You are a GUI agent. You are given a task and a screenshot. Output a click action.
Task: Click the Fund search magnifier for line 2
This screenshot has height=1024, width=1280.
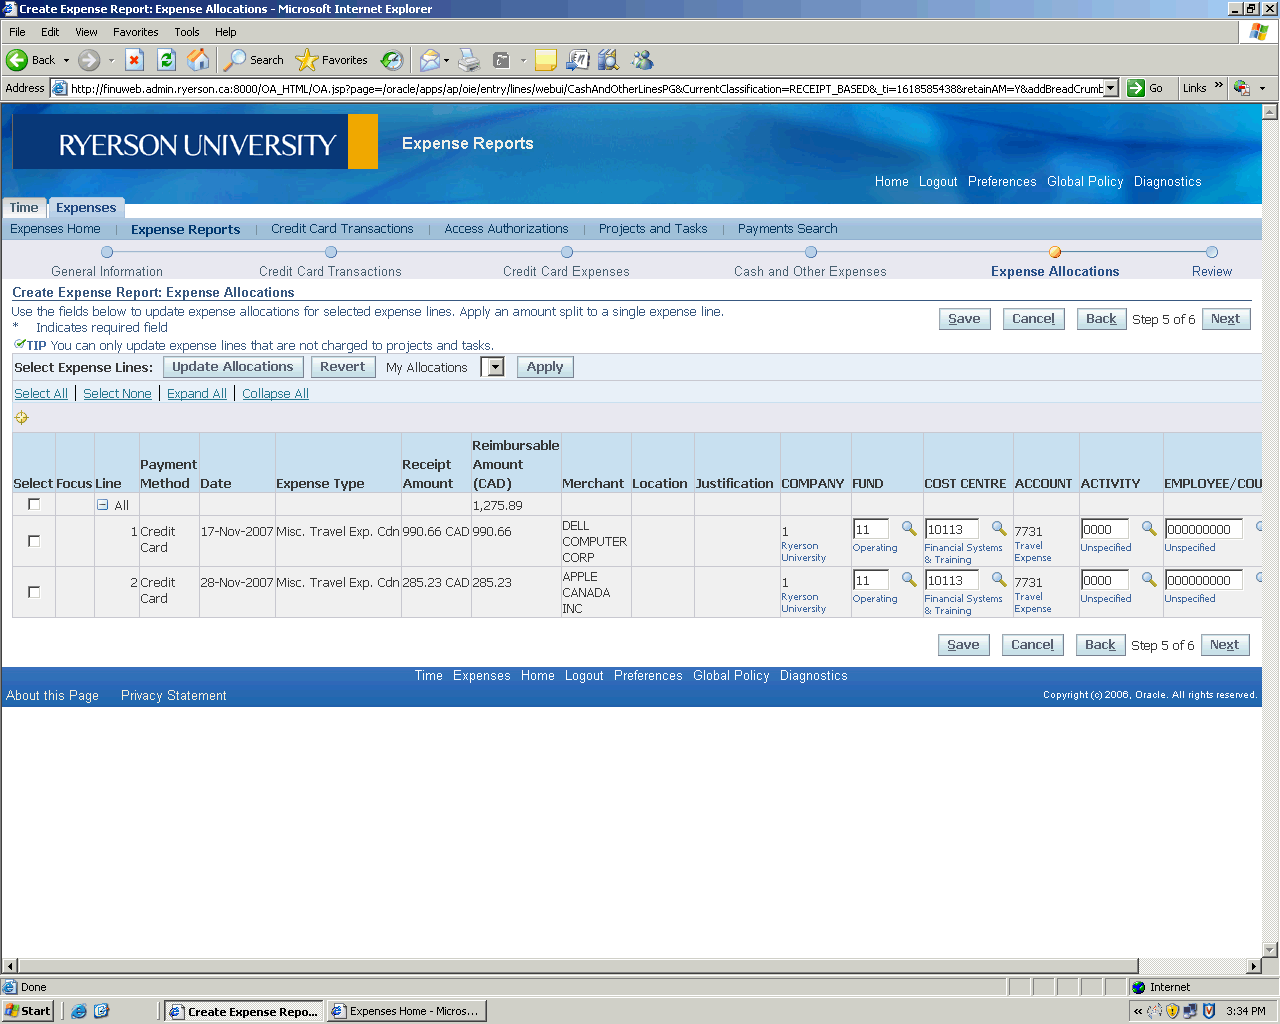click(908, 579)
